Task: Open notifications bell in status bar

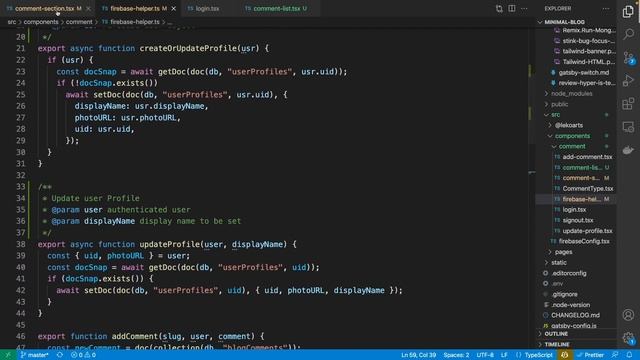Action: coord(629,355)
